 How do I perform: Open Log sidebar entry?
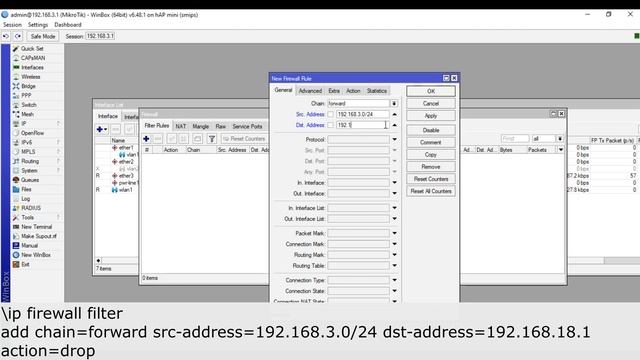pyautogui.click(x=25, y=199)
